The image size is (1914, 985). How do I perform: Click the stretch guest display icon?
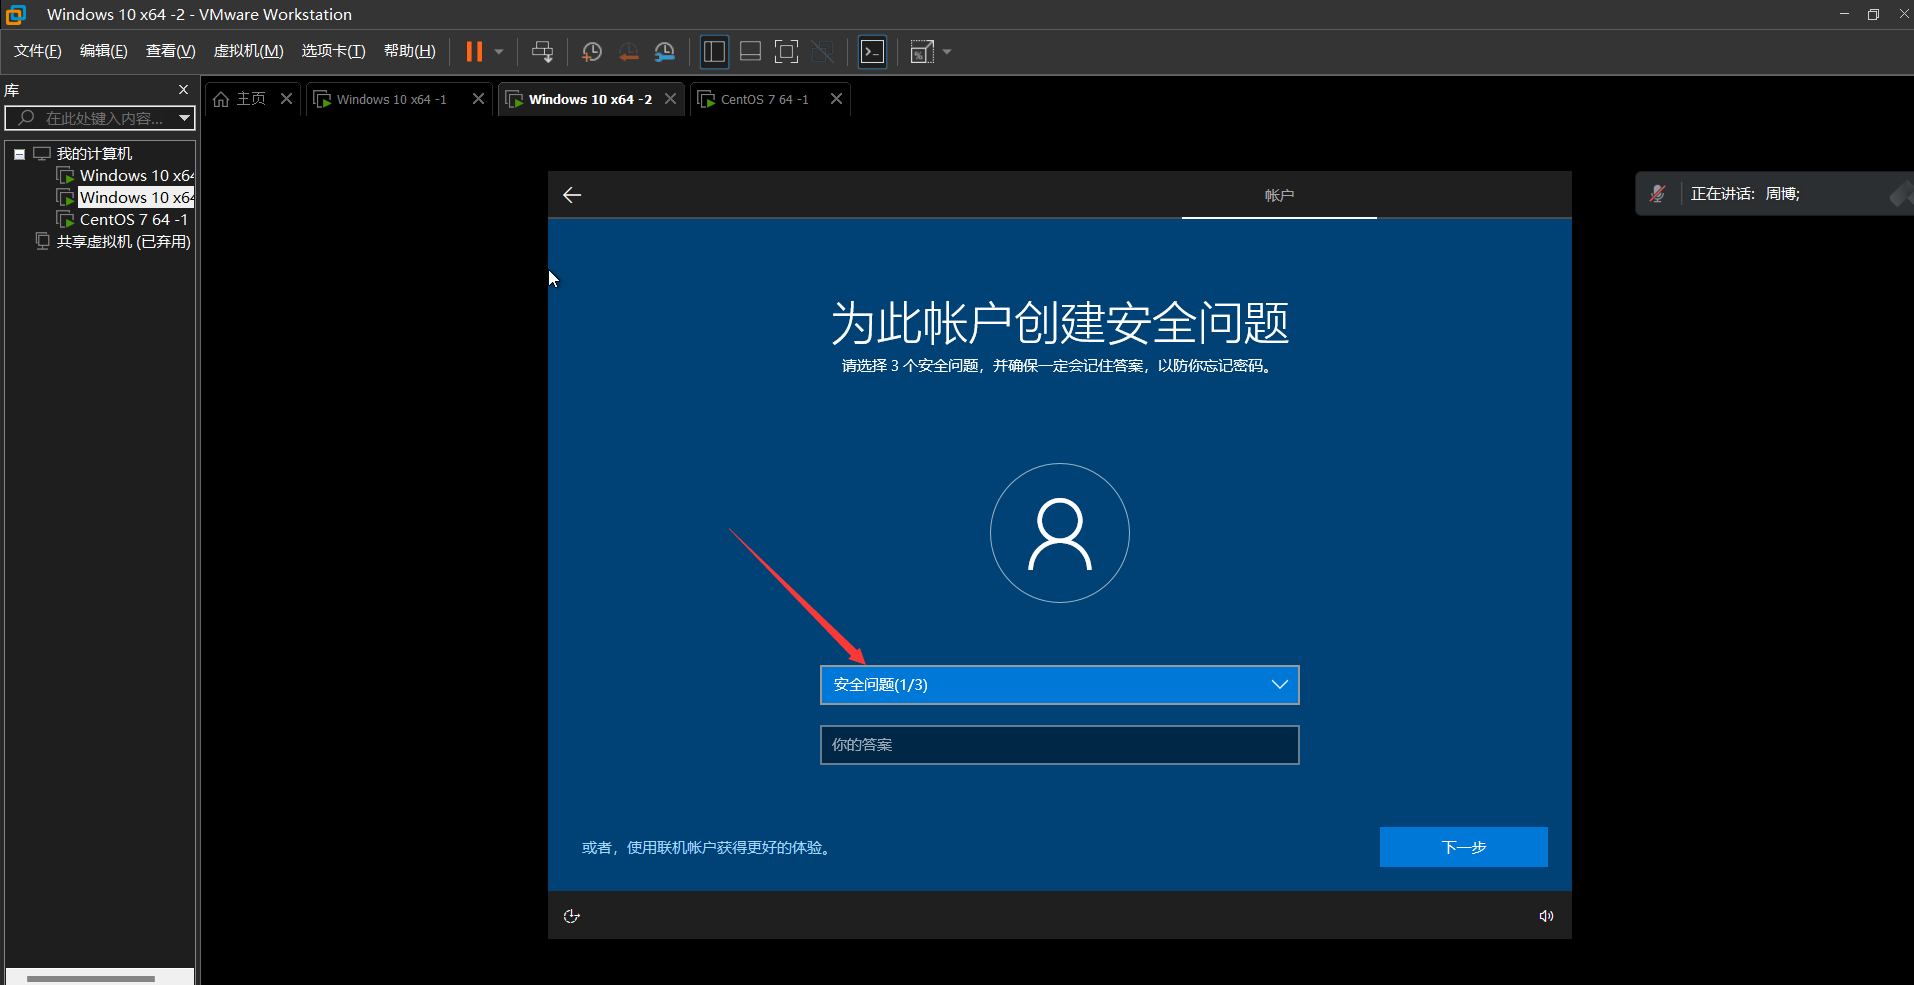(922, 51)
